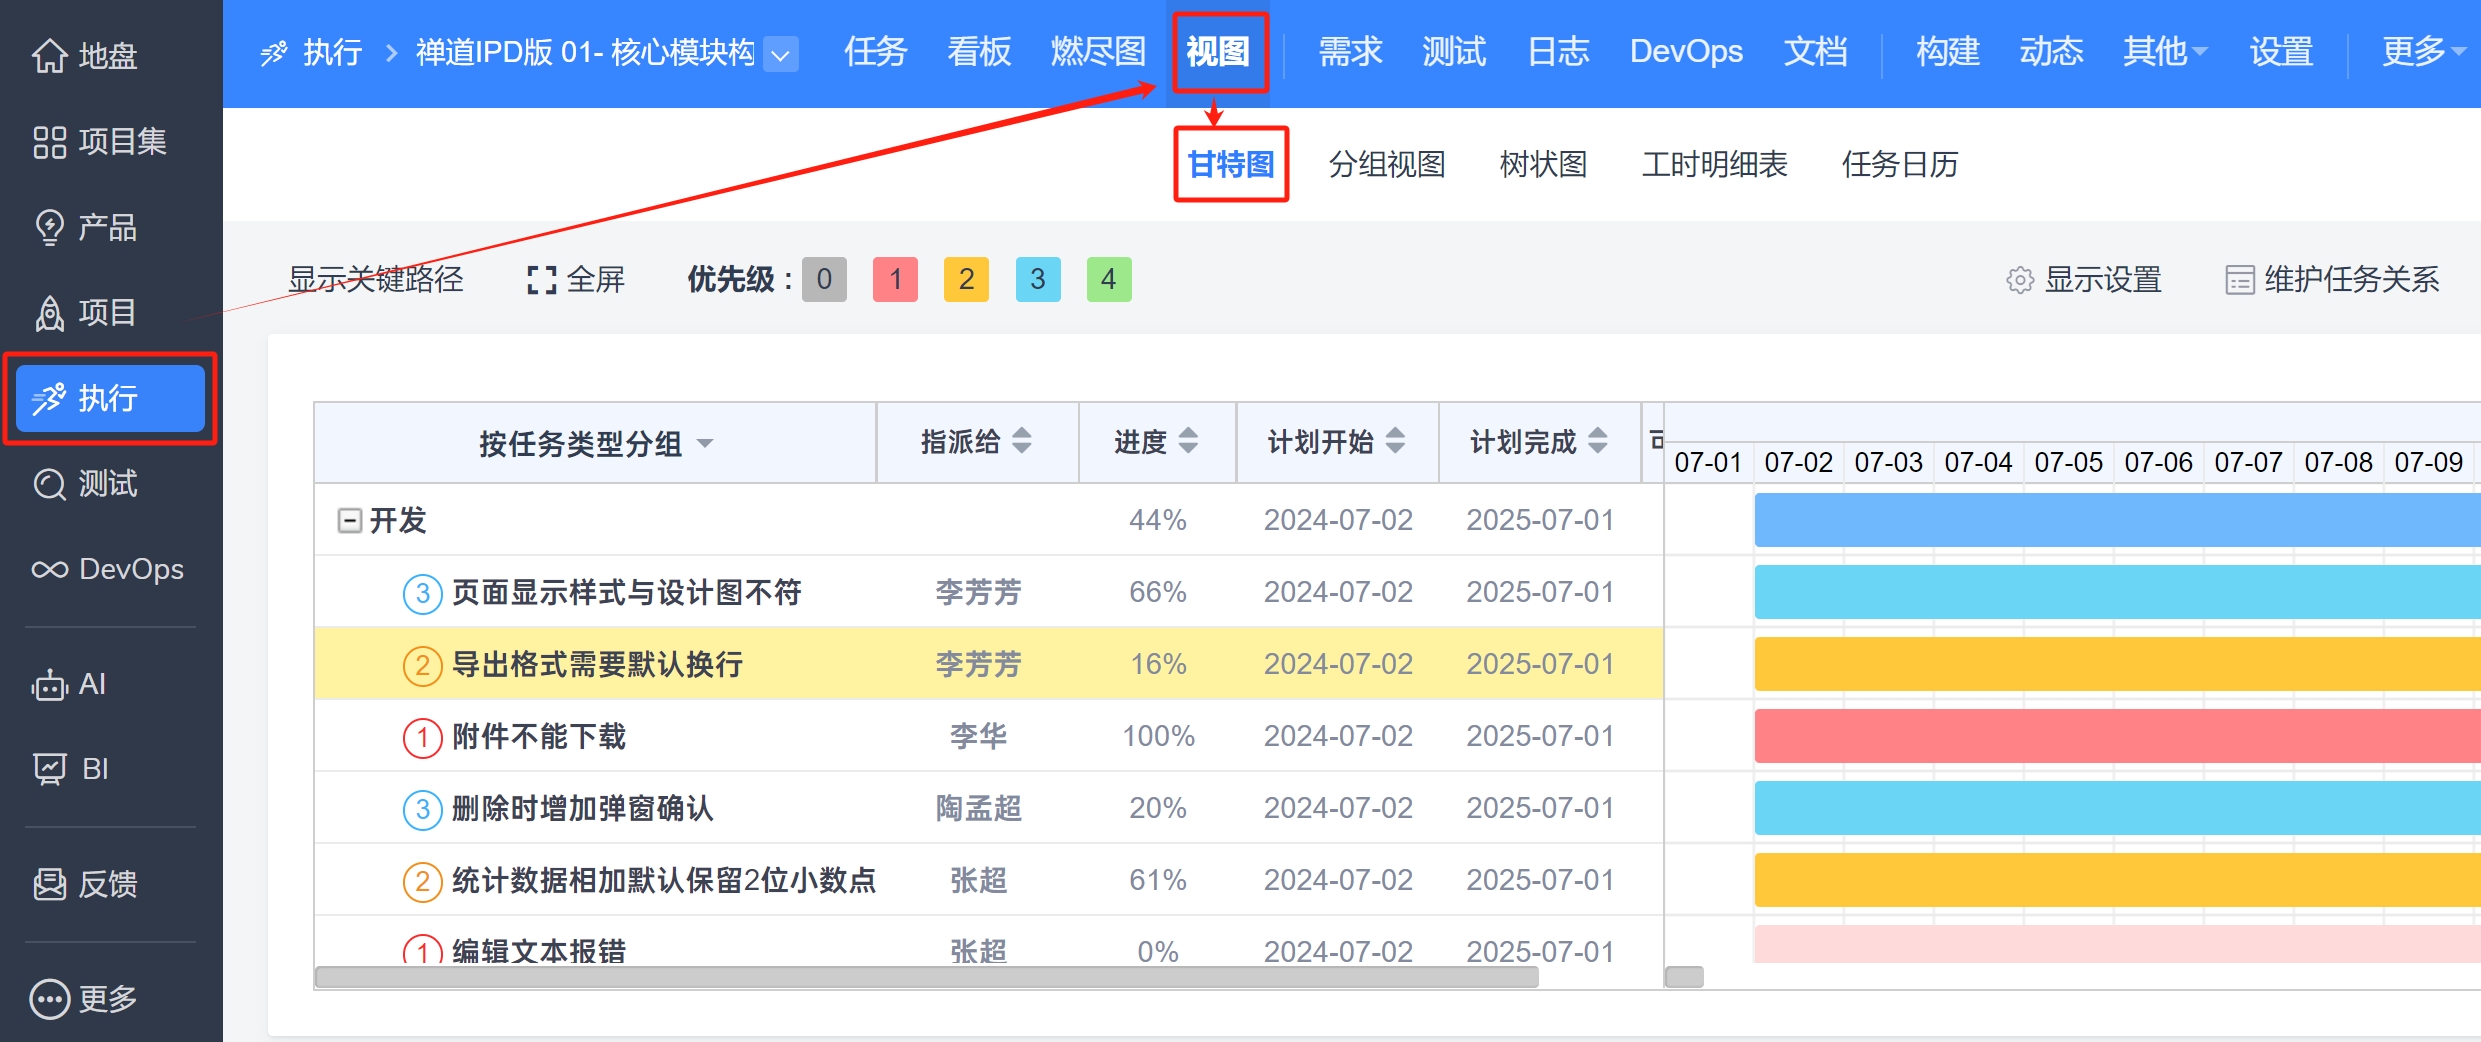Select the green priority 4 badge

(1108, 279)
